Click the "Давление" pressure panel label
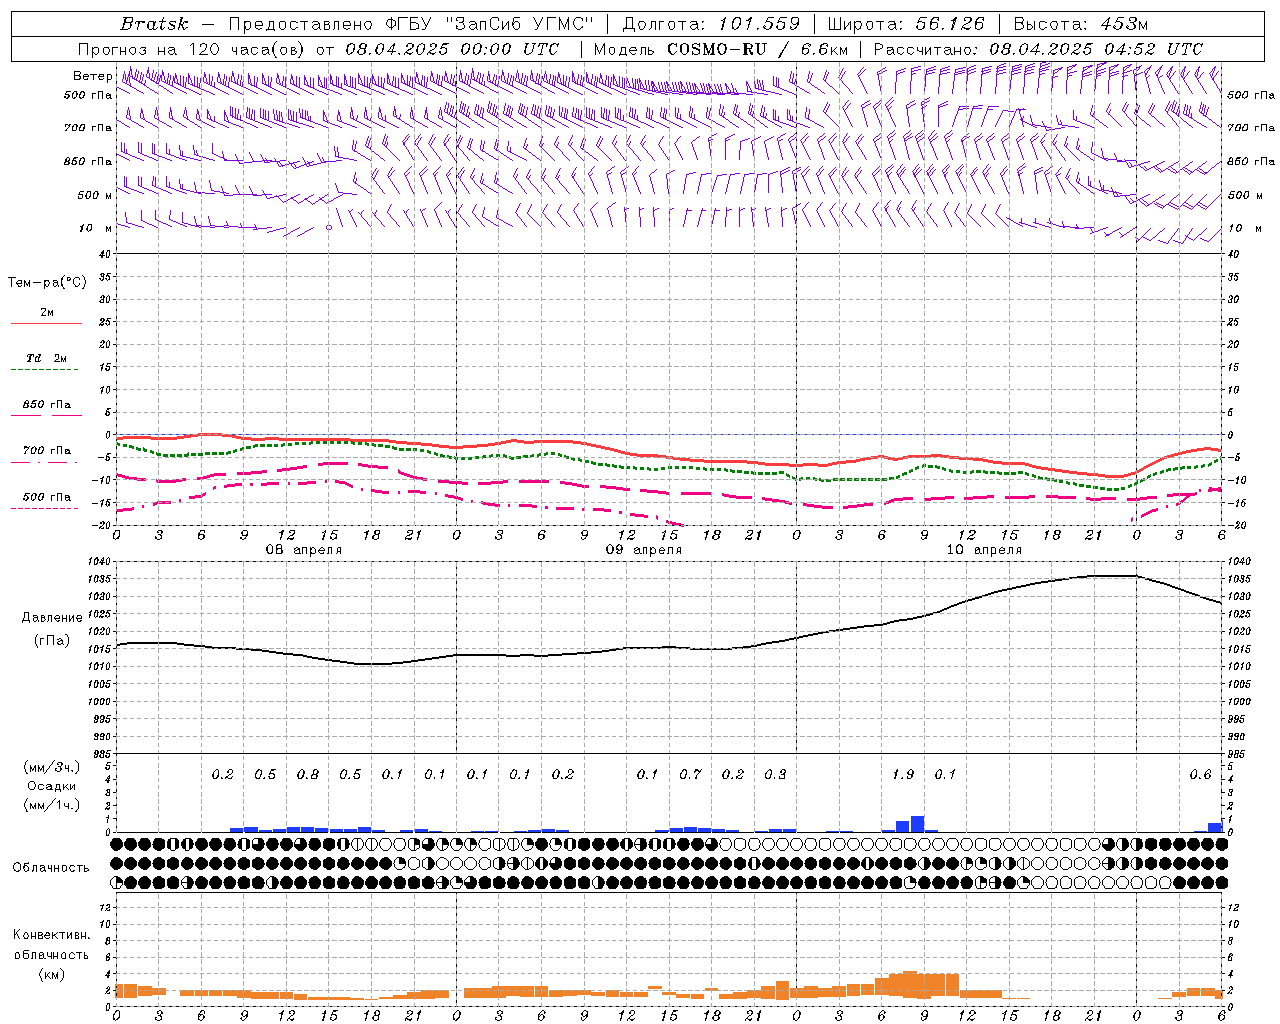 coord(52,618)
